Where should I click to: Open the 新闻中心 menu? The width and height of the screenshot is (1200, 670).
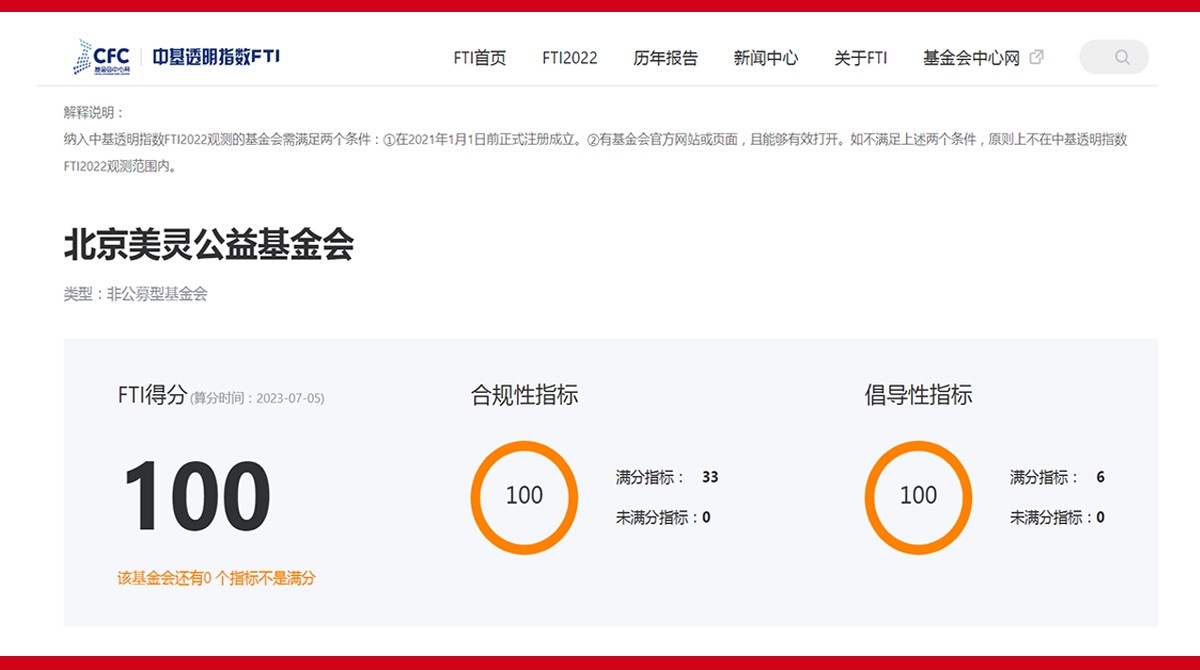[x=766, y=58]
